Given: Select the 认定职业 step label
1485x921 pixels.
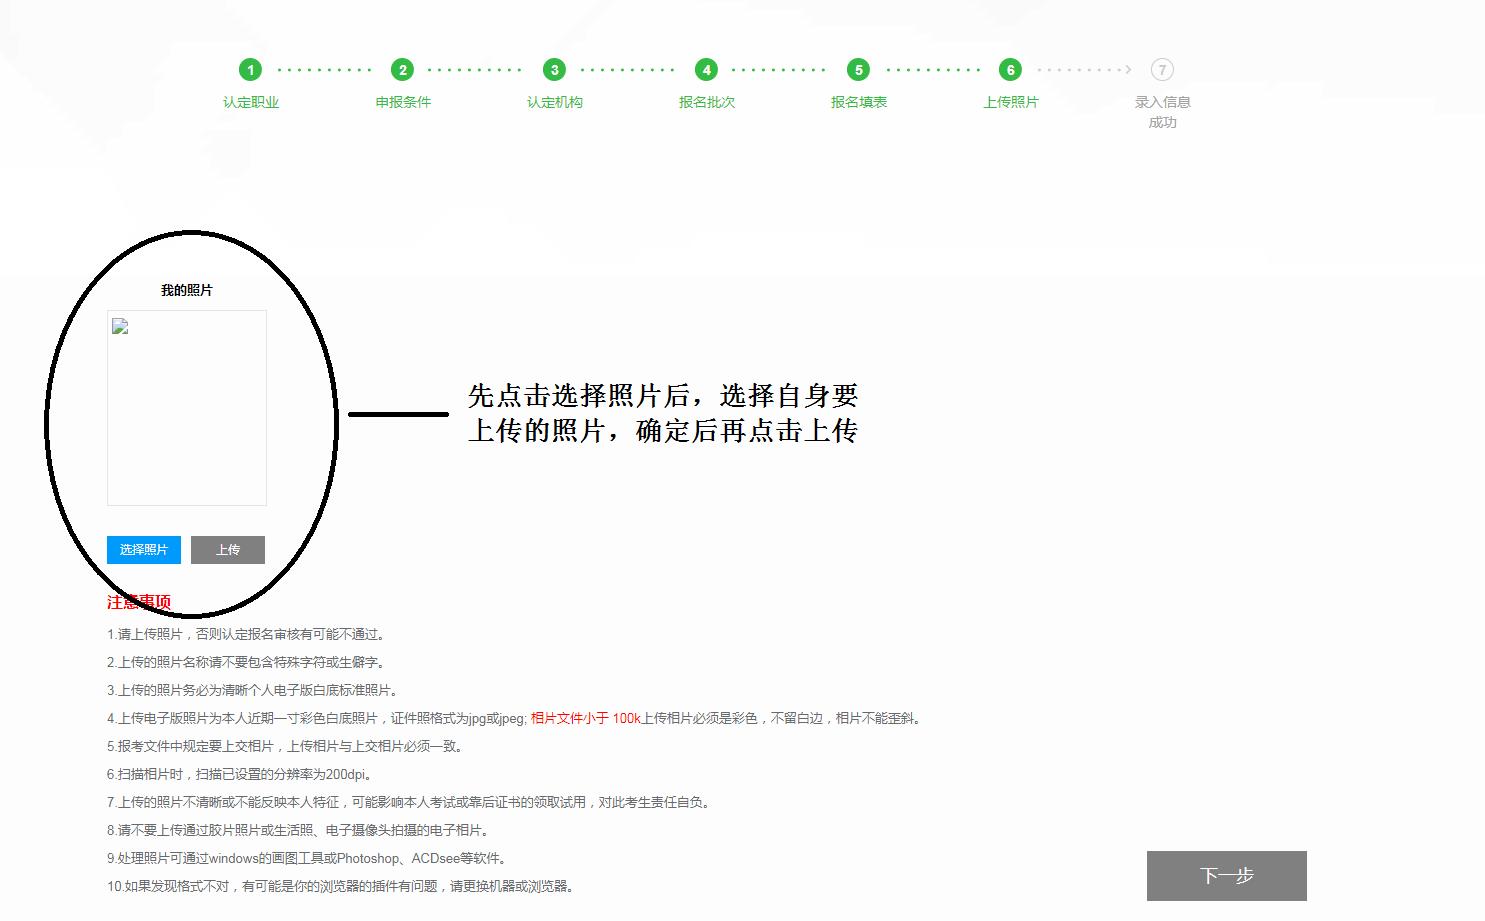Looking at the screenshot, I should click(251, 102).
